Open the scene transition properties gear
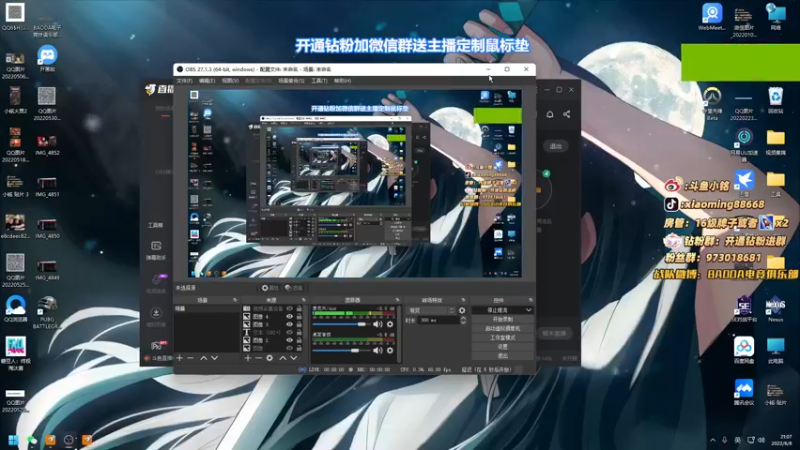The height and width of the screenshot is (450, 800). point(462,310)
